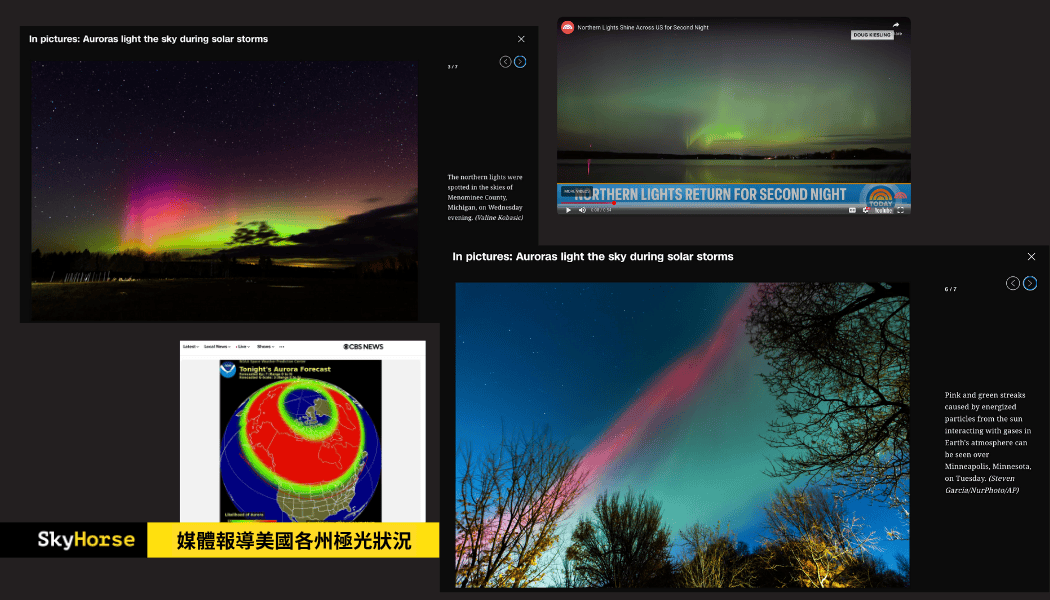Expand the Latest dropdown on CBS News
Image resolution: width=1050 pixels, height=600 pixels.
click(190, 347)
